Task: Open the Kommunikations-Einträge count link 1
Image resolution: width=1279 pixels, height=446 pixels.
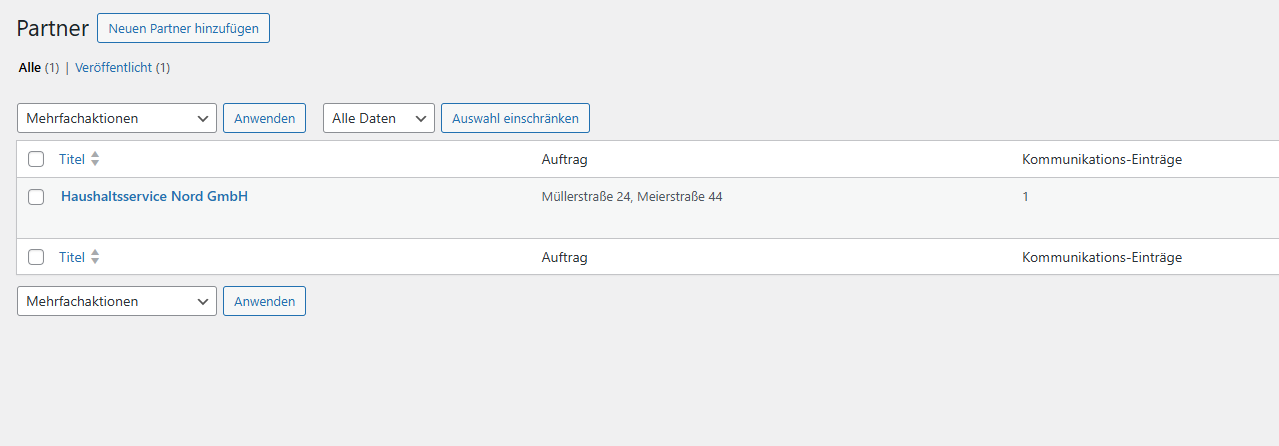Action: 1025,197
